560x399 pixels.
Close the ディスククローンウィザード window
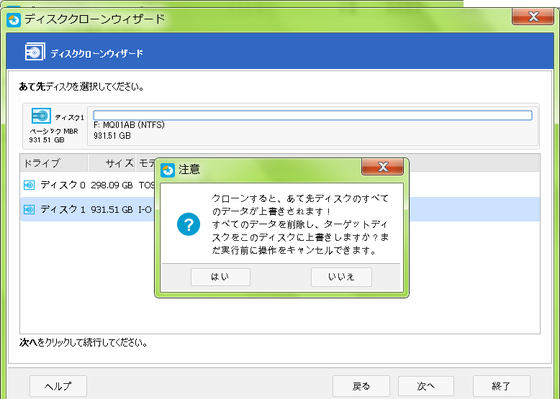click(x=533, y=16)
